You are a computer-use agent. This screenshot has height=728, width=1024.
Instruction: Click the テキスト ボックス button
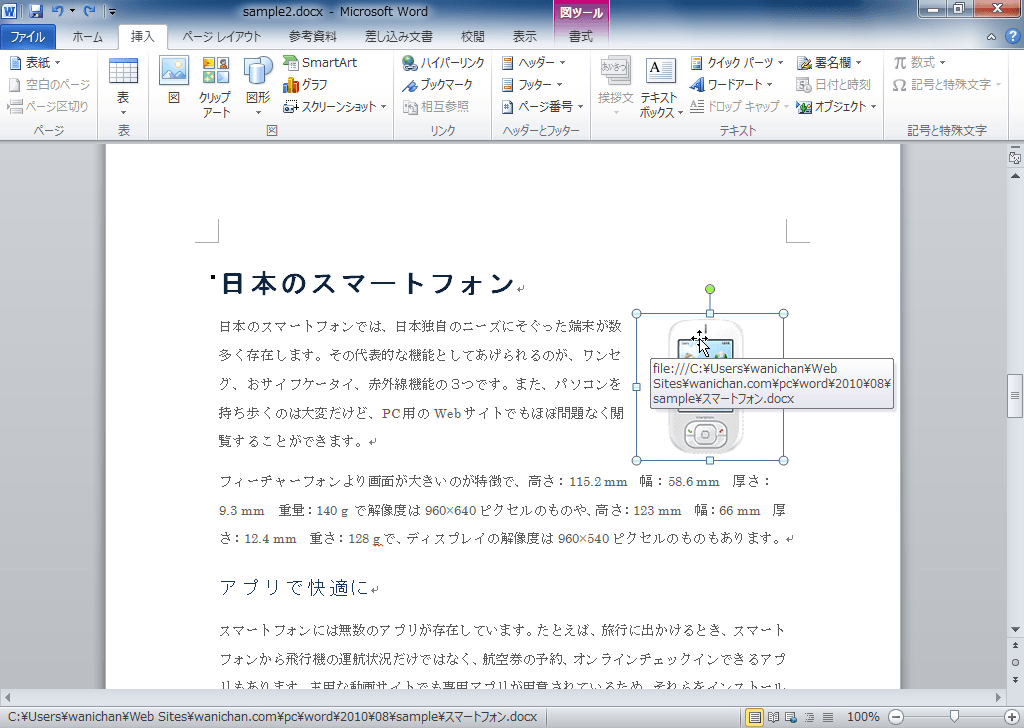[x=661, y=87]
